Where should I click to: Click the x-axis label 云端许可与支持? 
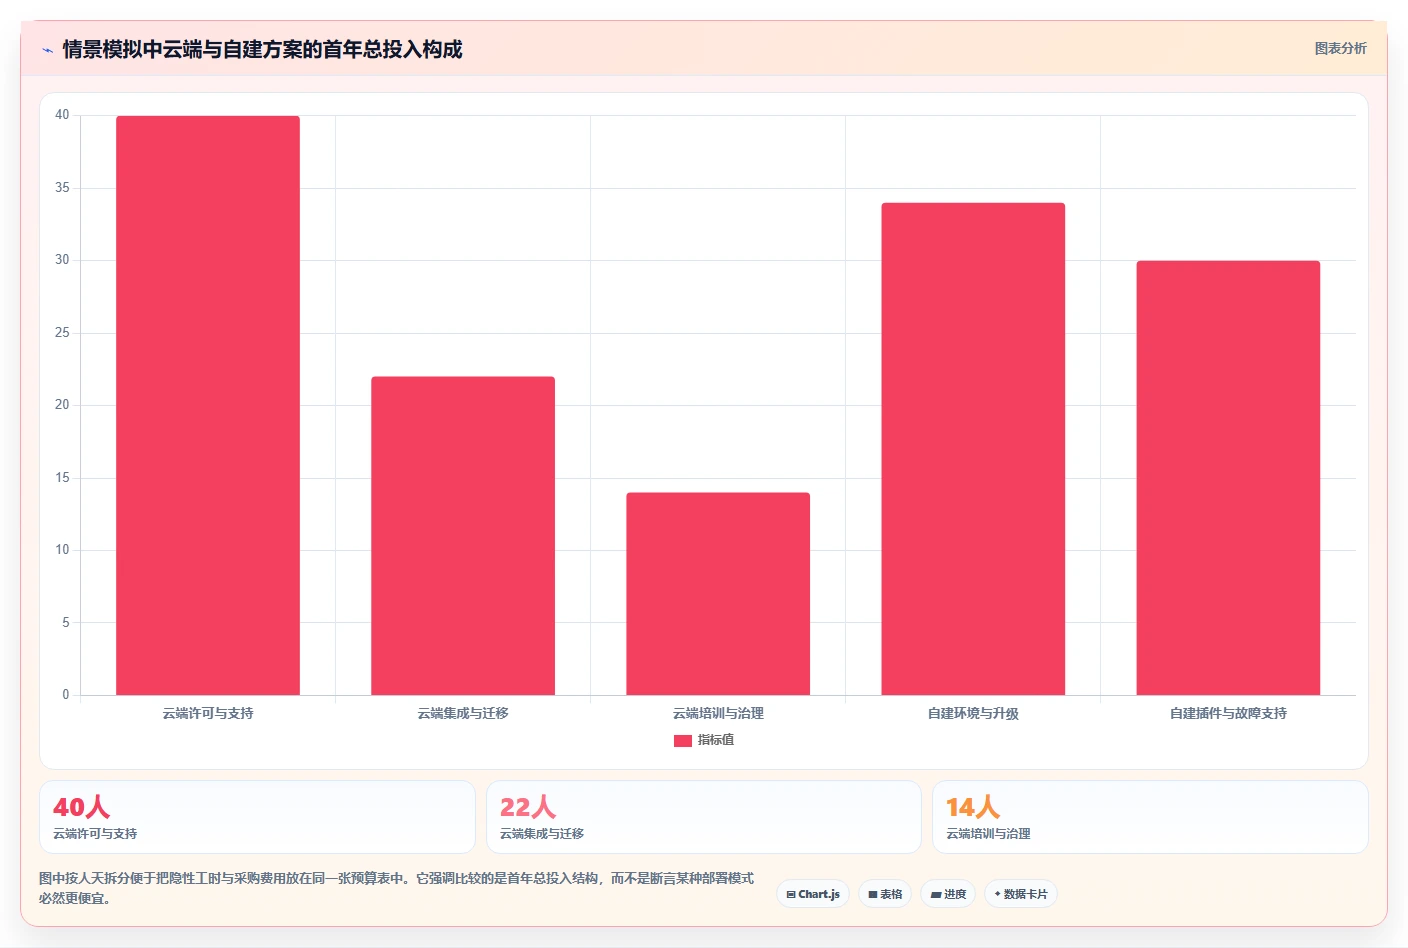coord(208,713)
